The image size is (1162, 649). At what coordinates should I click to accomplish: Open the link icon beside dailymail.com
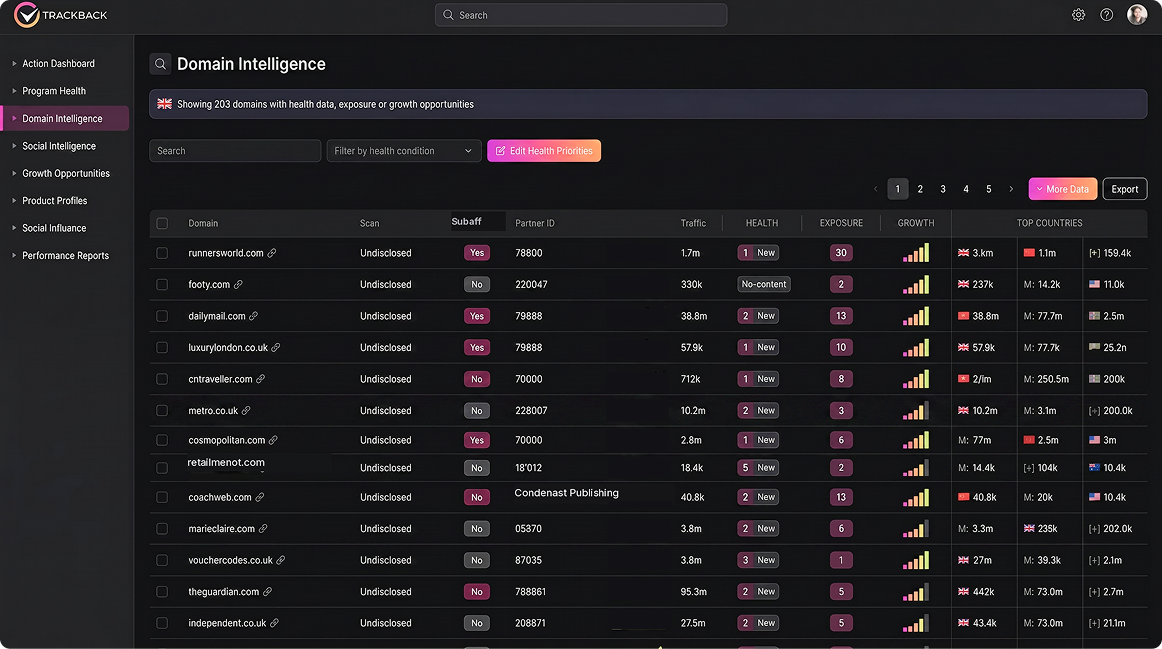[x=253, y=316]
